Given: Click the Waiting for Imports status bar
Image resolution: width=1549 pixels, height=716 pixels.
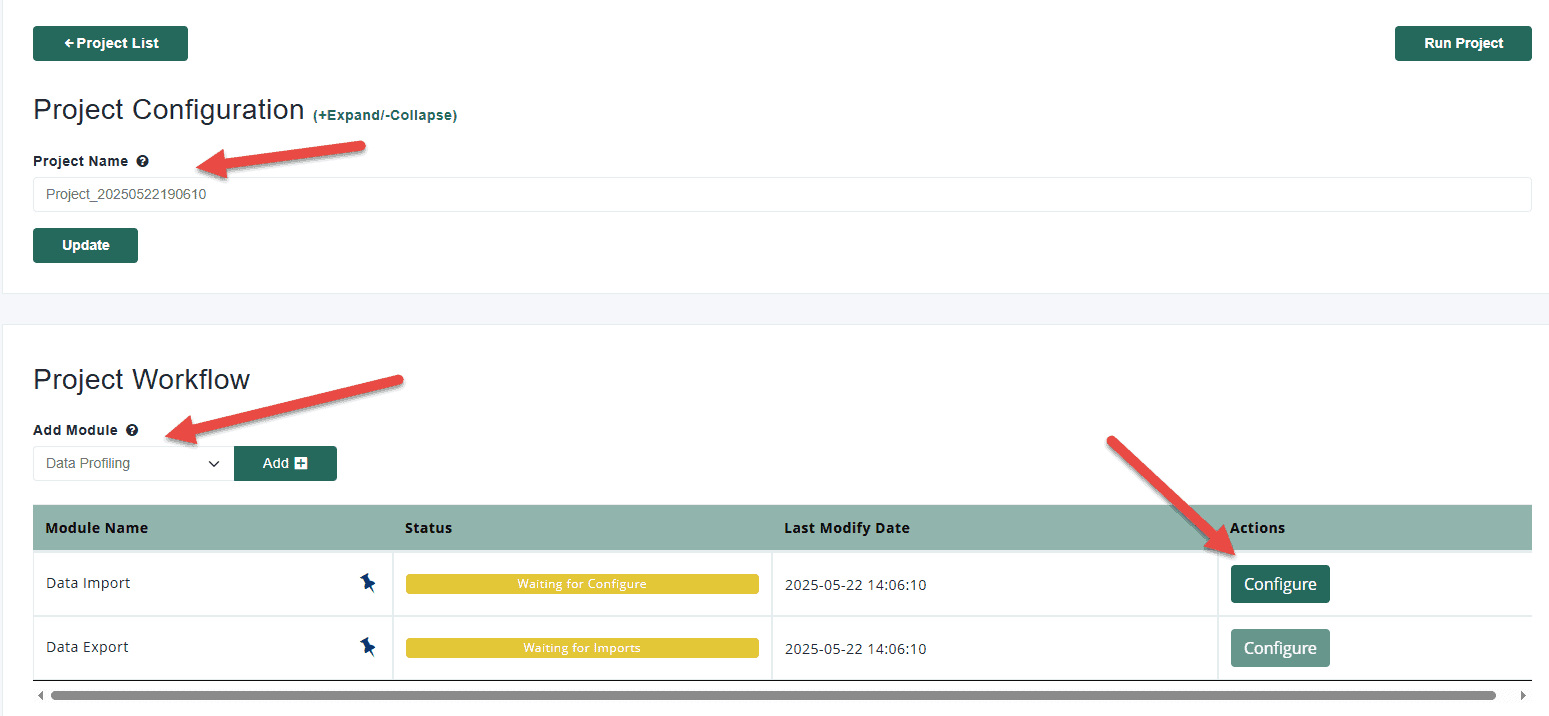Looking at the screenshot, I should (581, 648).
